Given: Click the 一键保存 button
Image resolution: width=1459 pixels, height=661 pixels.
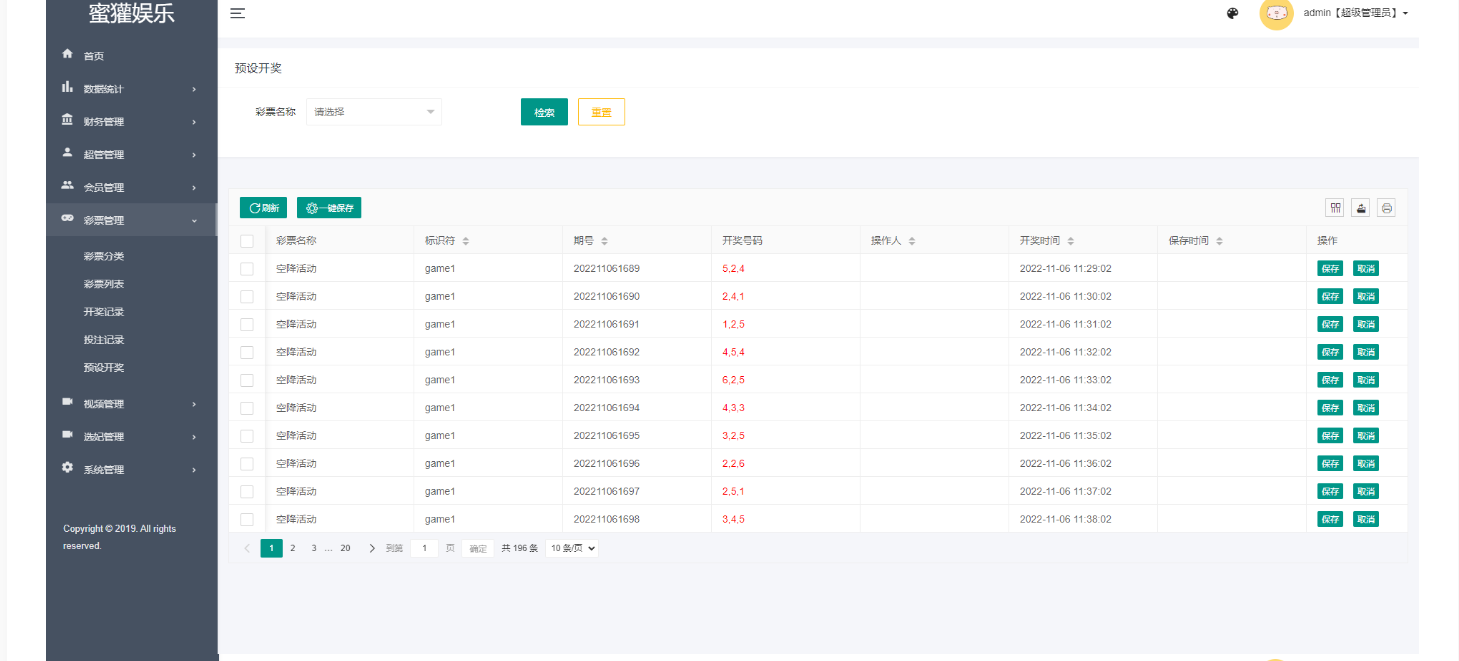Looking at the screenshot, I should tap(329, 208).
